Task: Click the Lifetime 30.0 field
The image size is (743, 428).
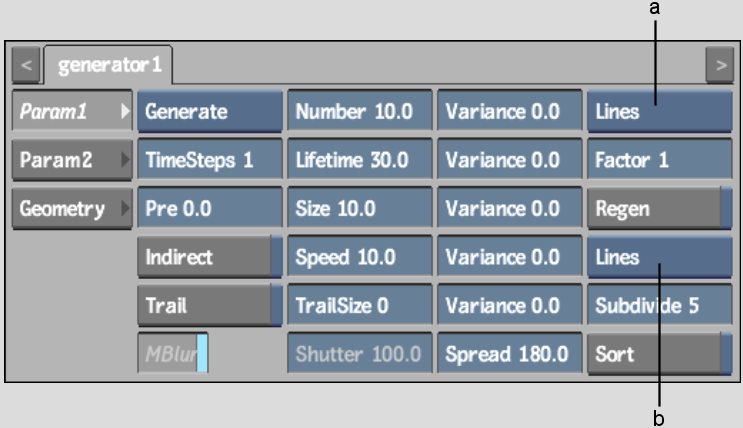Action: coord(360,160)
